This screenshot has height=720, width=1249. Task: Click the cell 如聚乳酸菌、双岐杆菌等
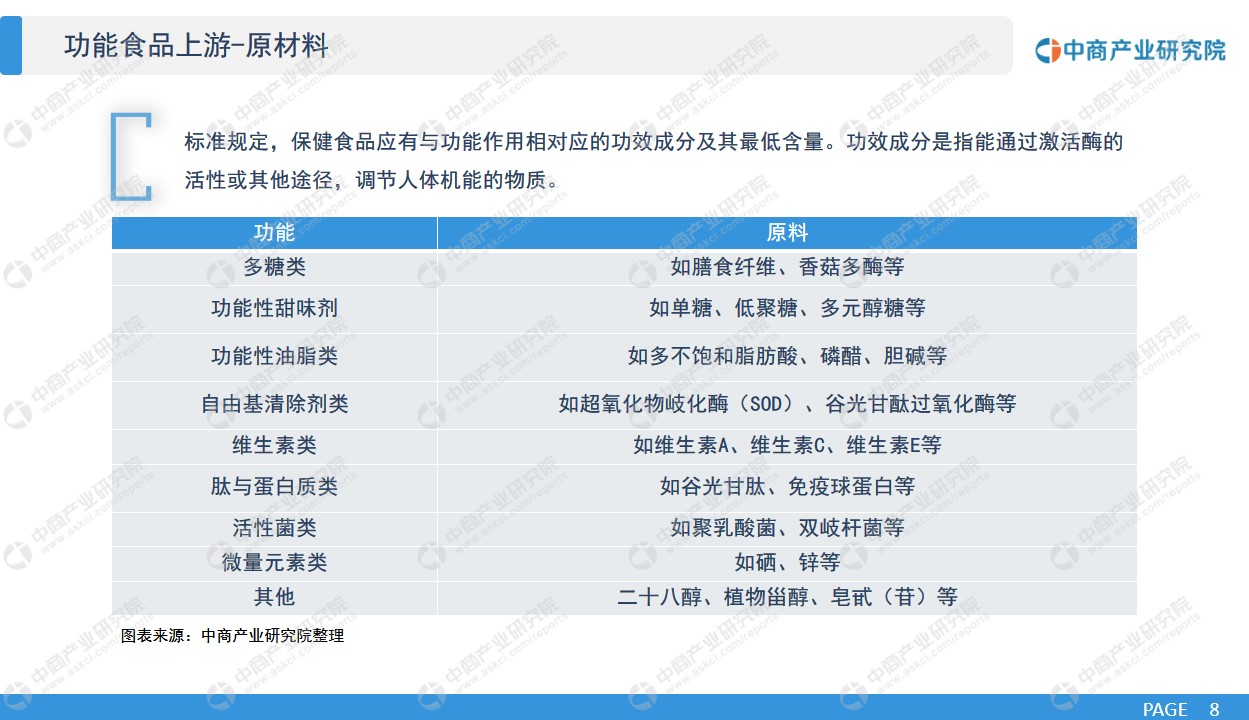click(787, 528)
